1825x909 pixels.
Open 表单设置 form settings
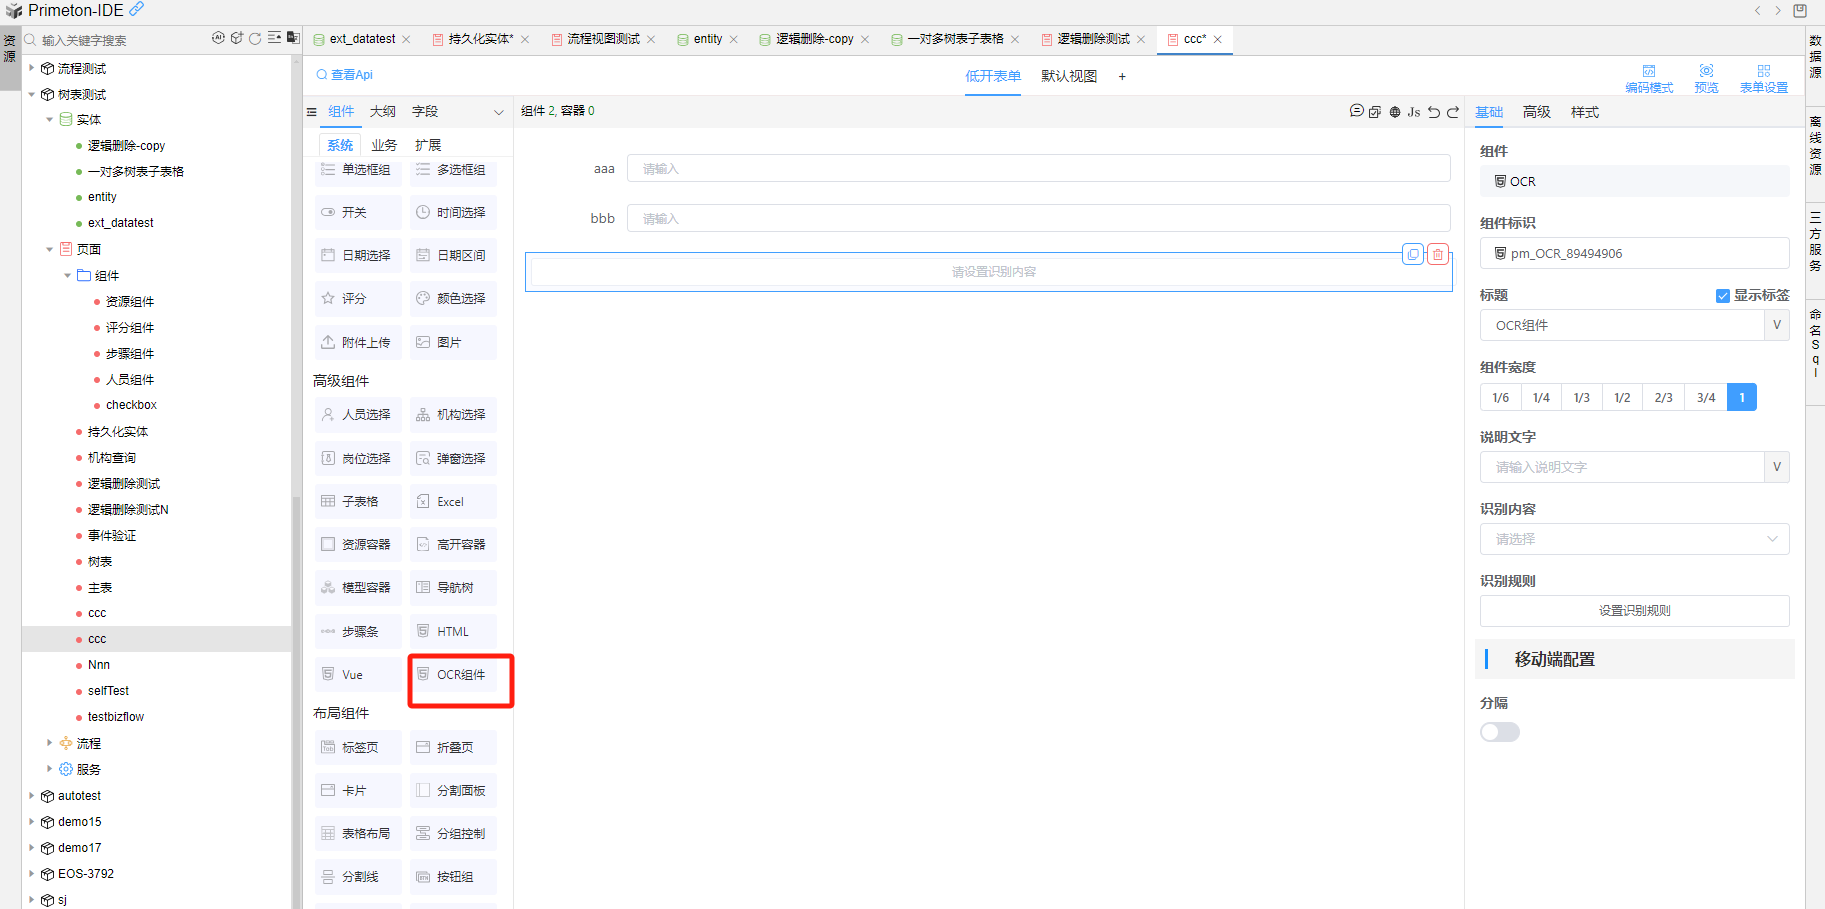pos(1763,79)
